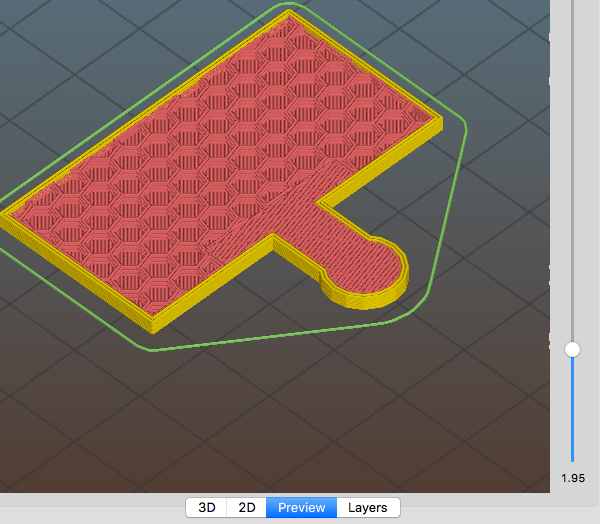
Task: Click the yellow perimeter wall at the front corner
Action: click(x=153, y=323)
